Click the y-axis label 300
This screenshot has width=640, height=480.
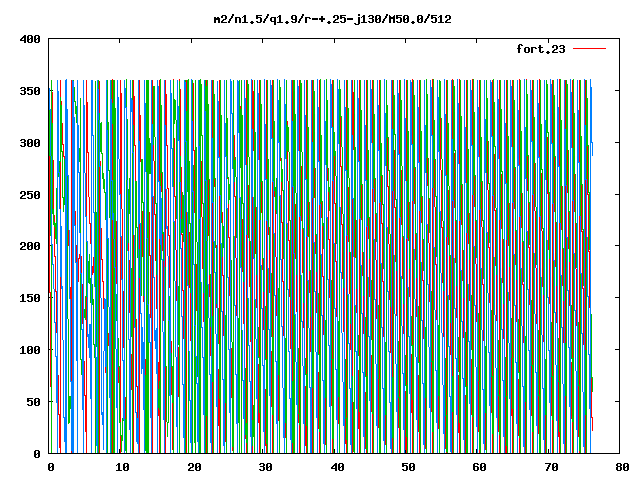(30, 143)
